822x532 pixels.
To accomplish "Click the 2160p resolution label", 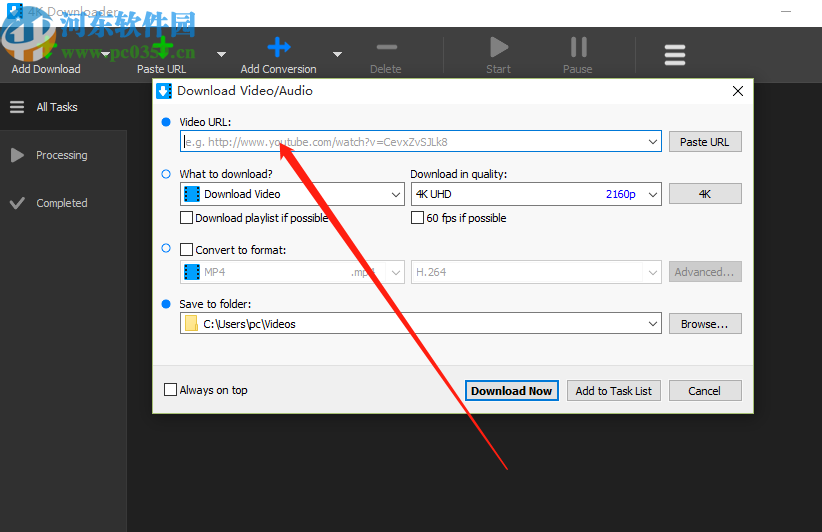I will coord(621,194).
